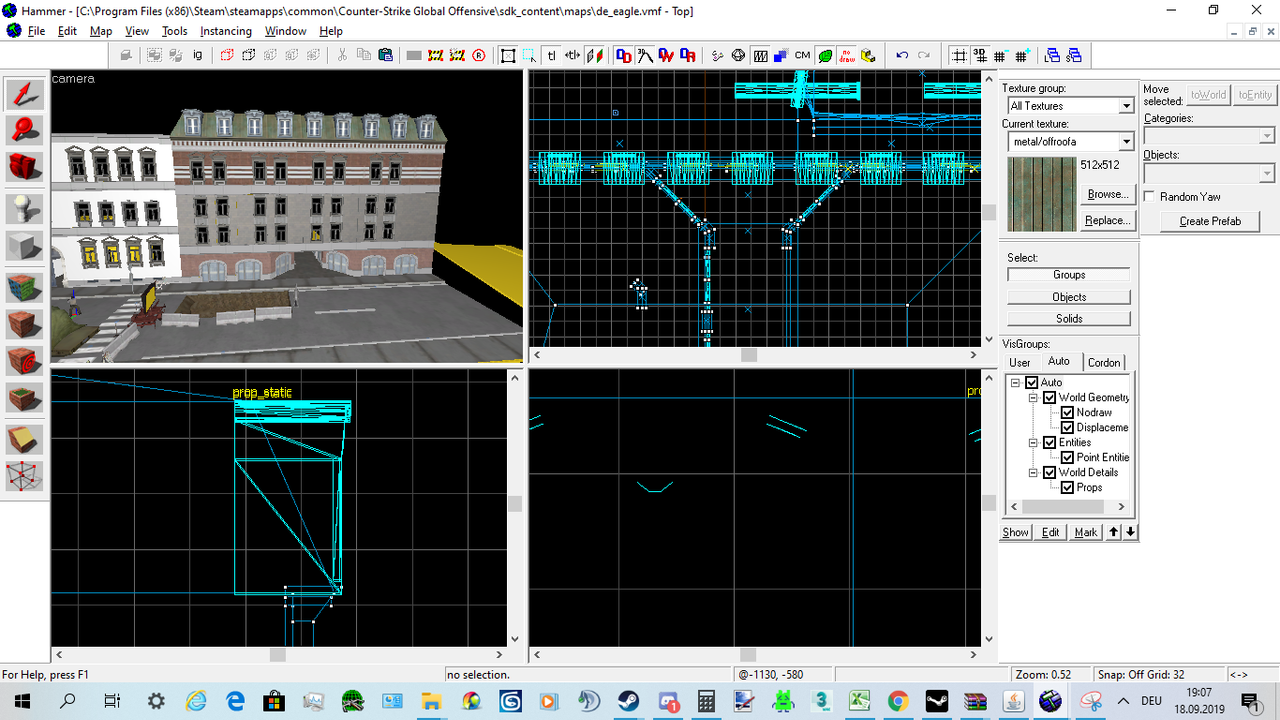The width and height of the screenshot is (1280, 720).
Task: Select the red arrow Selection tool
Action: pyautogui.click(x=25, y=94)
